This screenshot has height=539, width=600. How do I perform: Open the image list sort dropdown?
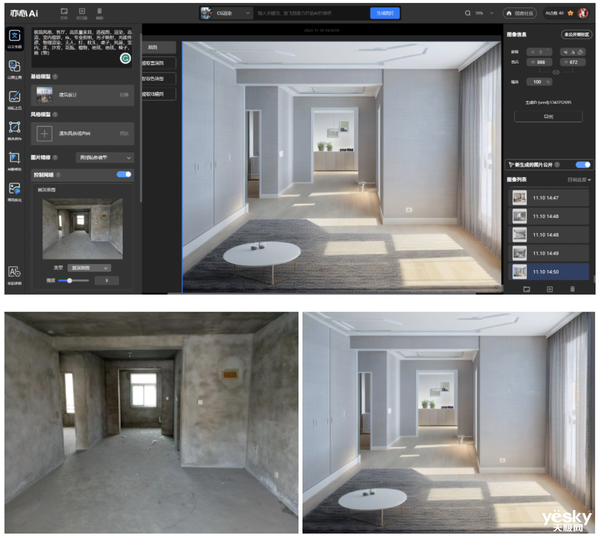click(x=579, y=180)
